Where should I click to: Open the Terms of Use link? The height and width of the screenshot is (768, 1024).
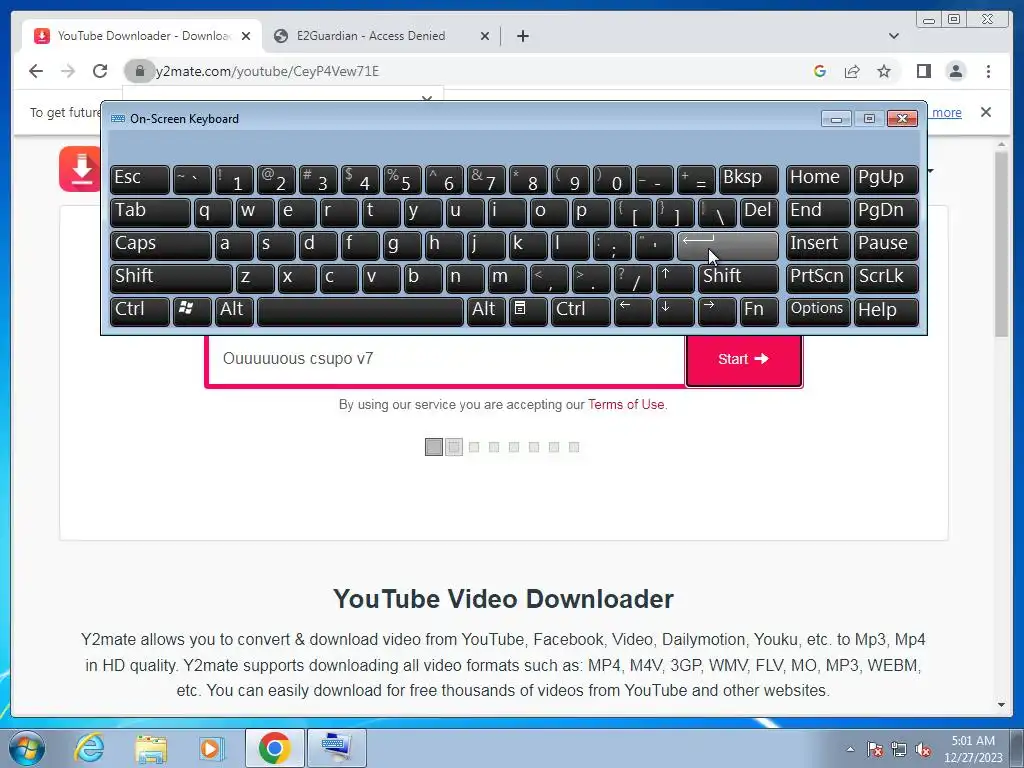click(626, 404)
